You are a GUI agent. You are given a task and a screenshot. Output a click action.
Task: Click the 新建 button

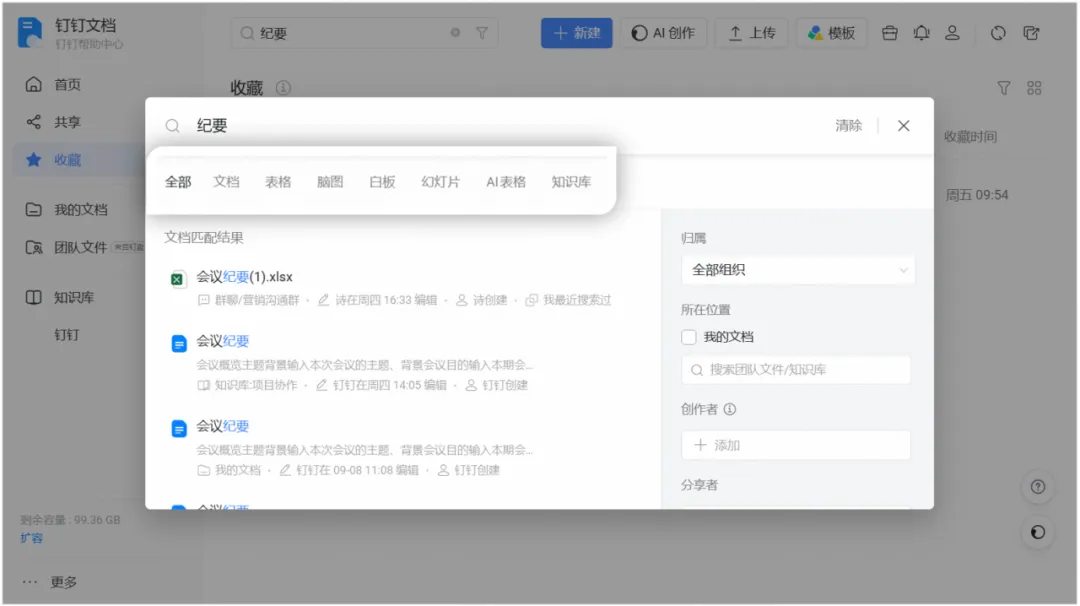click(x=577, y=33)
